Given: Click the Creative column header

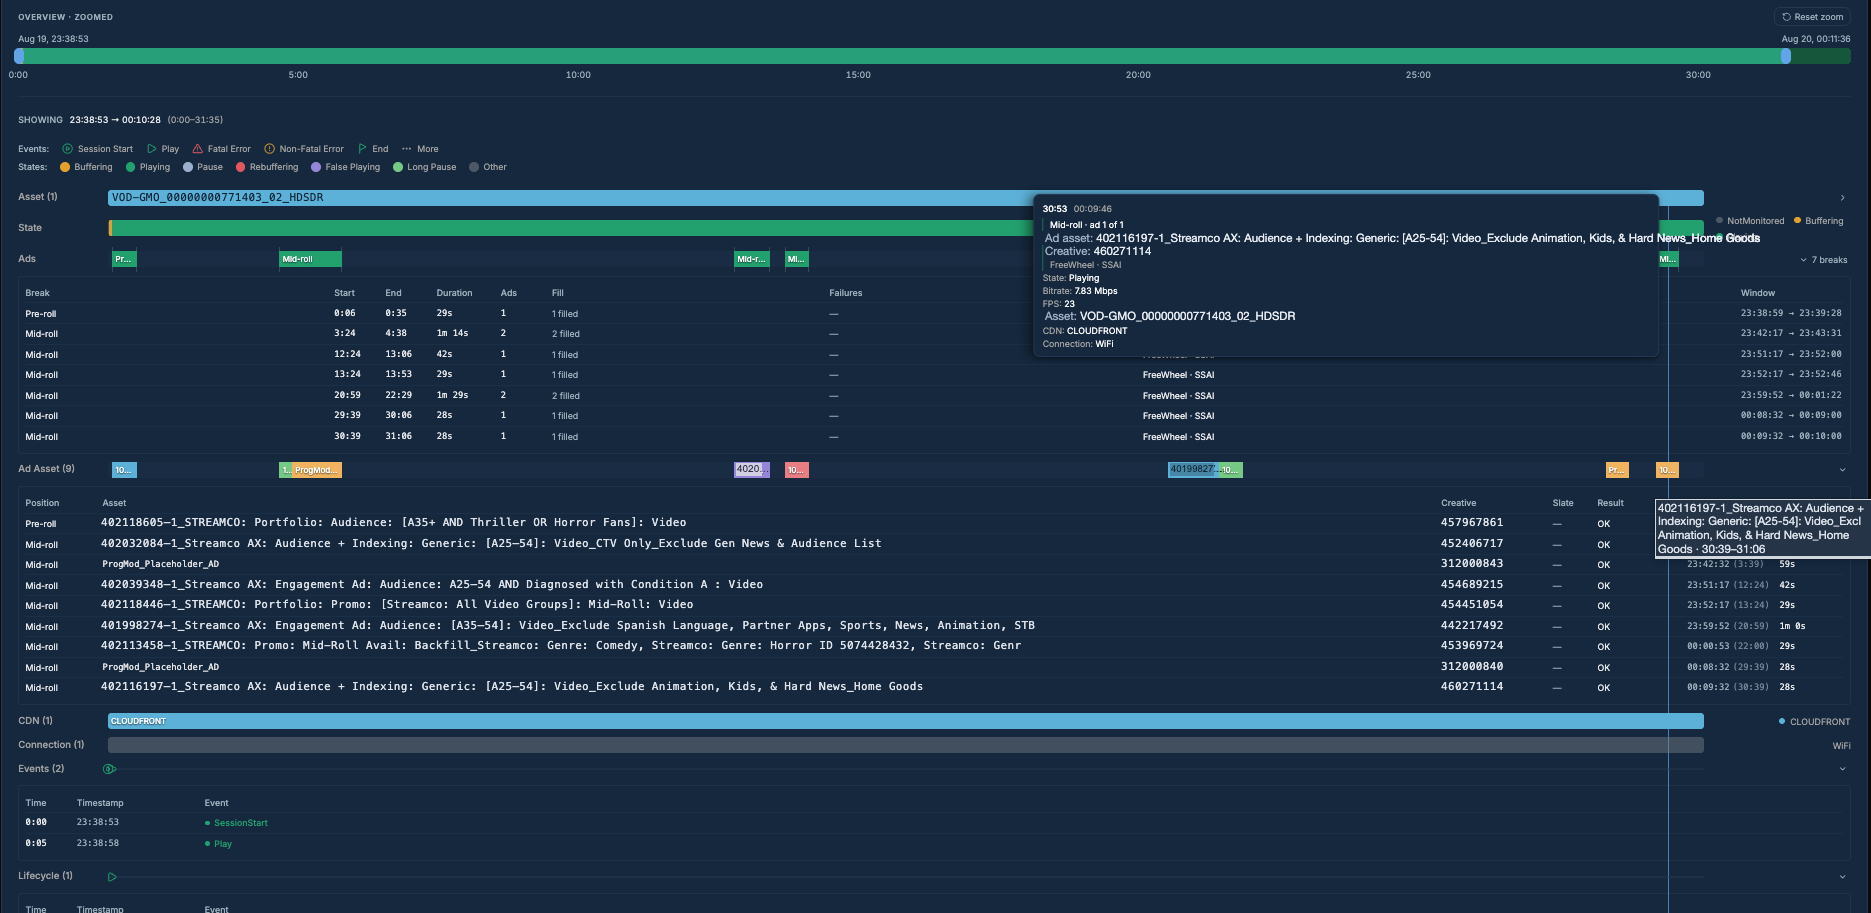Looking at the screenshot, I should [1458, 503].
